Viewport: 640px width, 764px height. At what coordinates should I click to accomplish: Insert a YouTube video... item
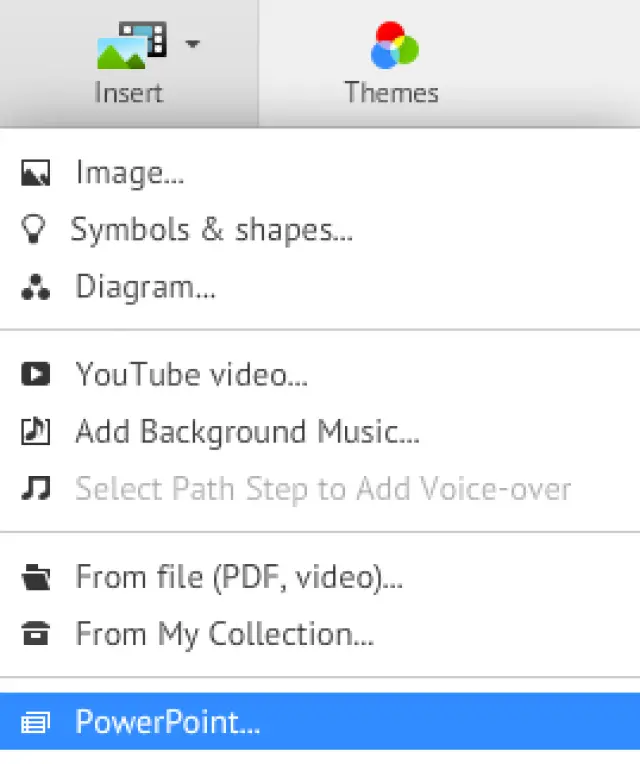[191, 375]
